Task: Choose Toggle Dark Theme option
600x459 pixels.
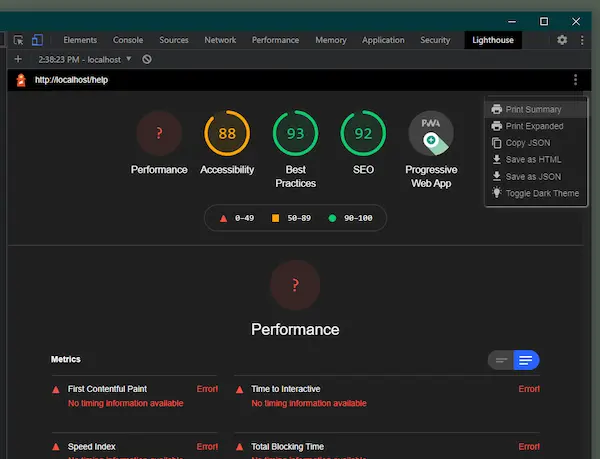Action: (x=541, y=193)
